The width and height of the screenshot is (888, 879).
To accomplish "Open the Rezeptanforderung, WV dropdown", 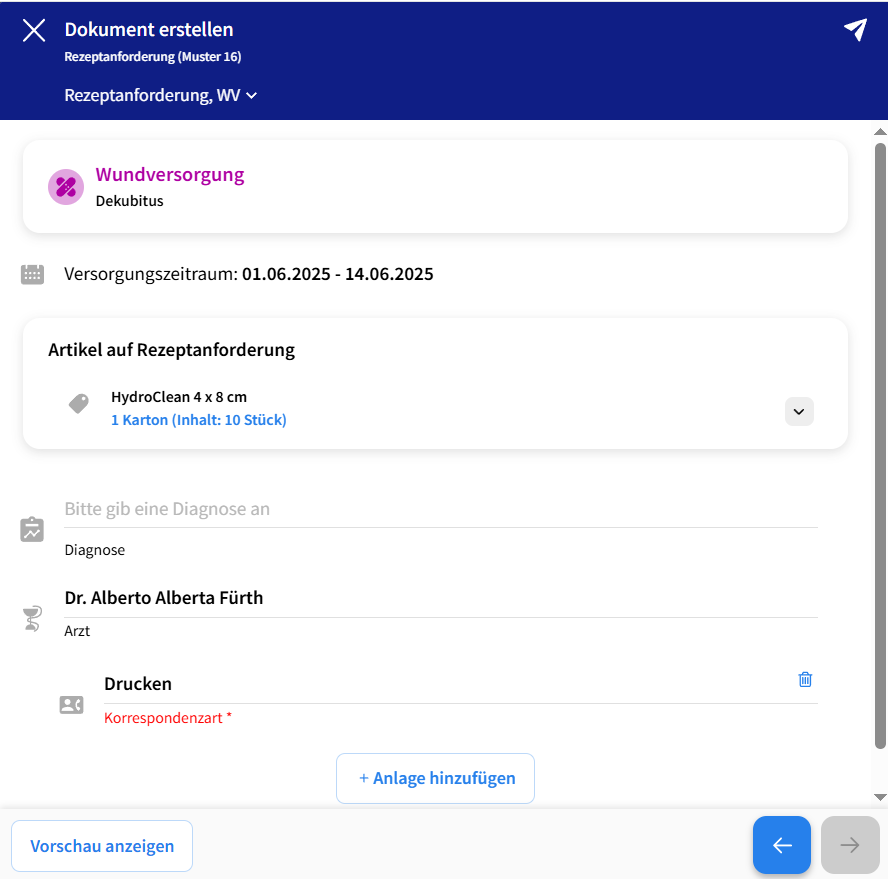I will 161,95.
